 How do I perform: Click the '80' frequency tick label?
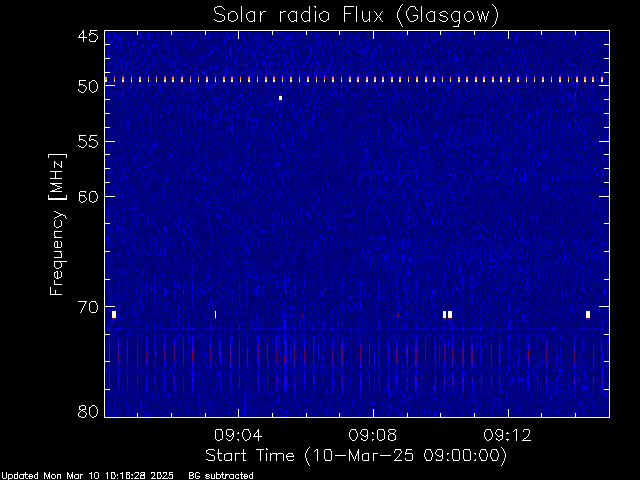88,411
